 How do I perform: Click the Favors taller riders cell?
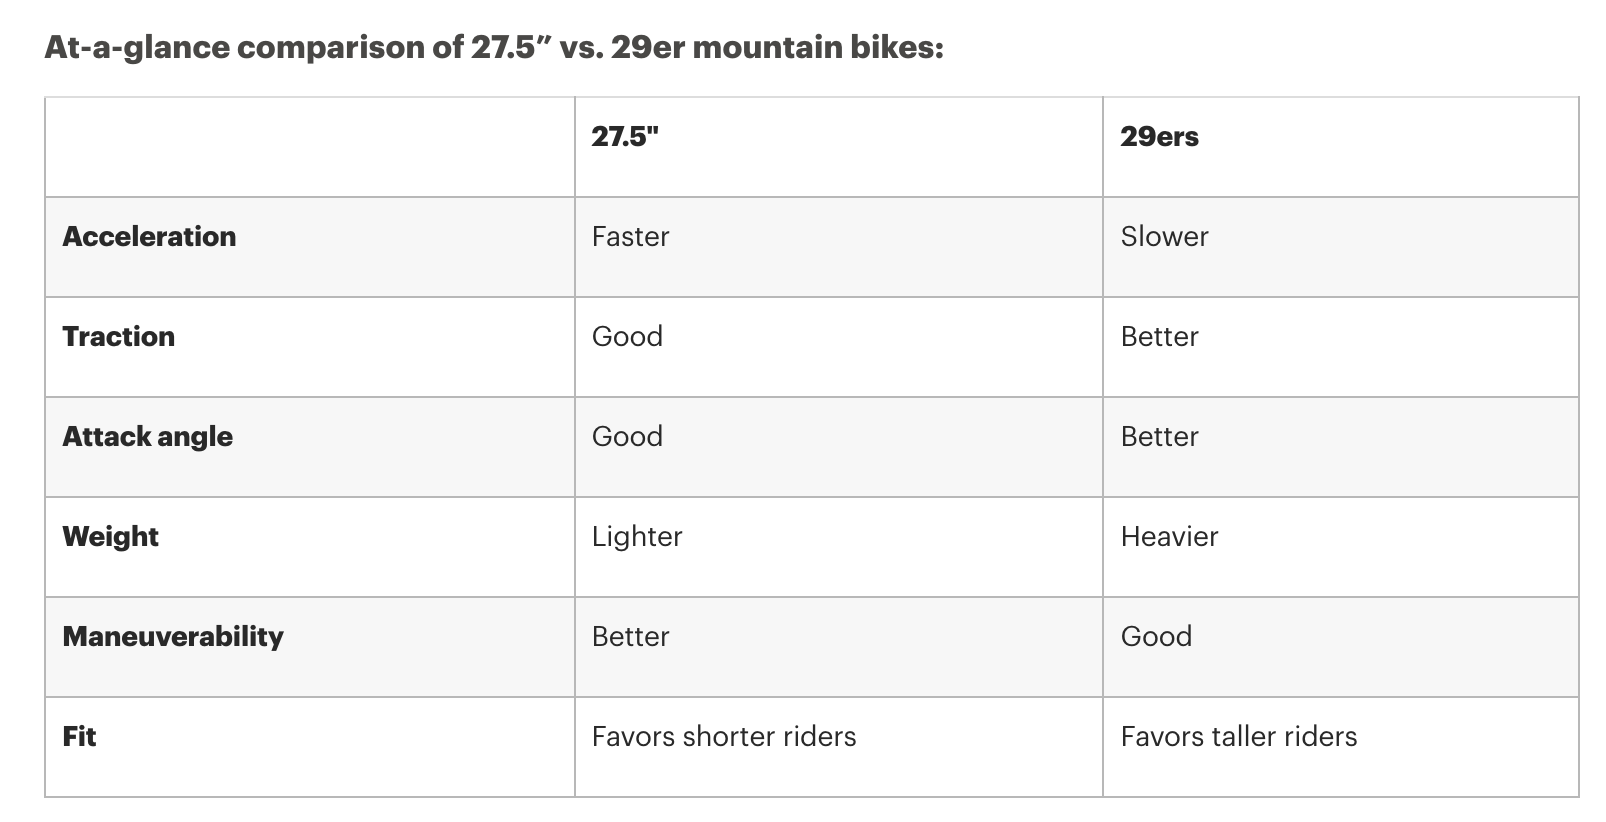tap(1238, 737)
